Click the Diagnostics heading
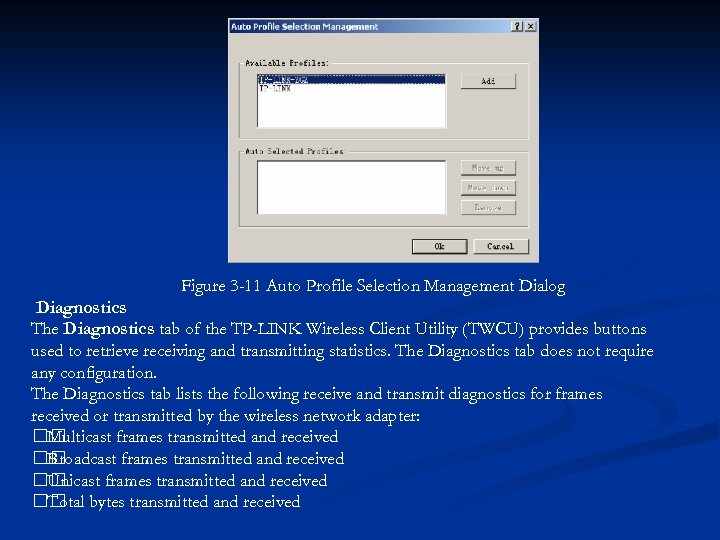The width and height of the screenshot is (720, 540). click(81, 308)
